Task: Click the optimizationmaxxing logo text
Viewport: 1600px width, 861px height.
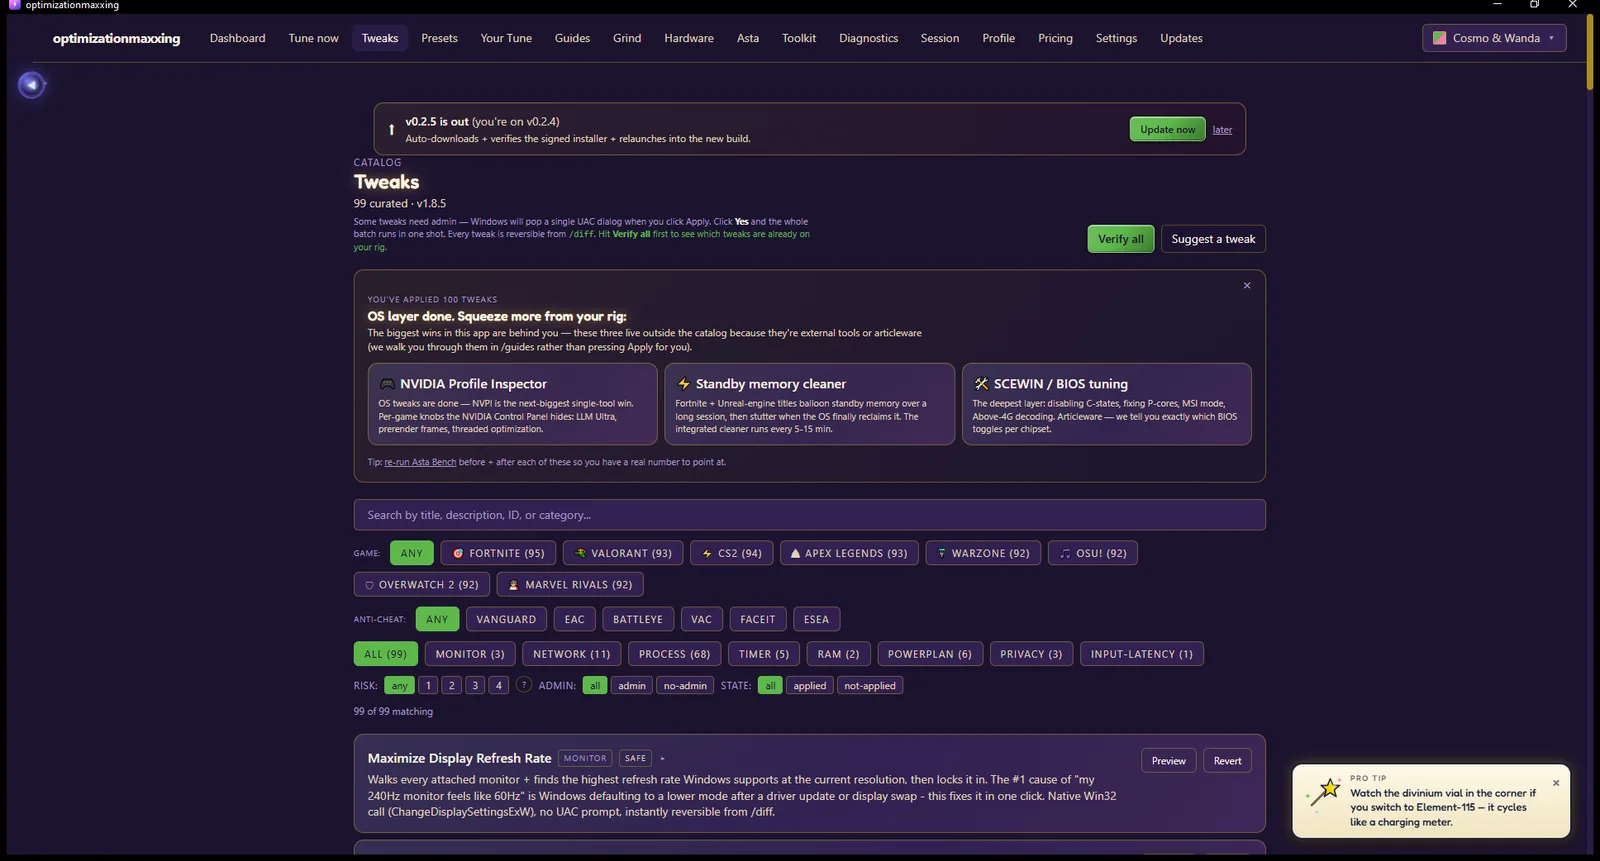Action: (116, 38)
